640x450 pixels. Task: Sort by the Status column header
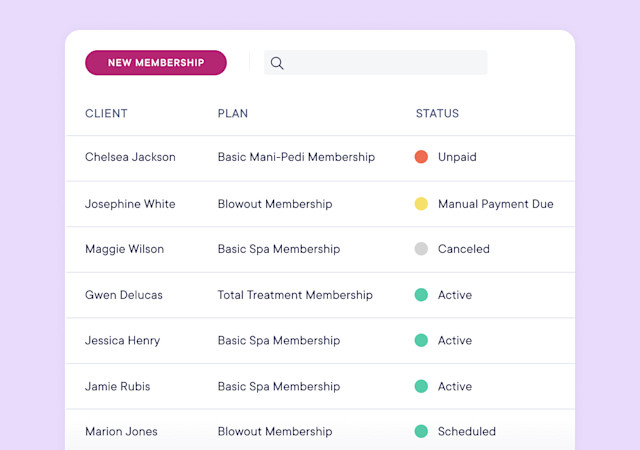click(437, 113)
